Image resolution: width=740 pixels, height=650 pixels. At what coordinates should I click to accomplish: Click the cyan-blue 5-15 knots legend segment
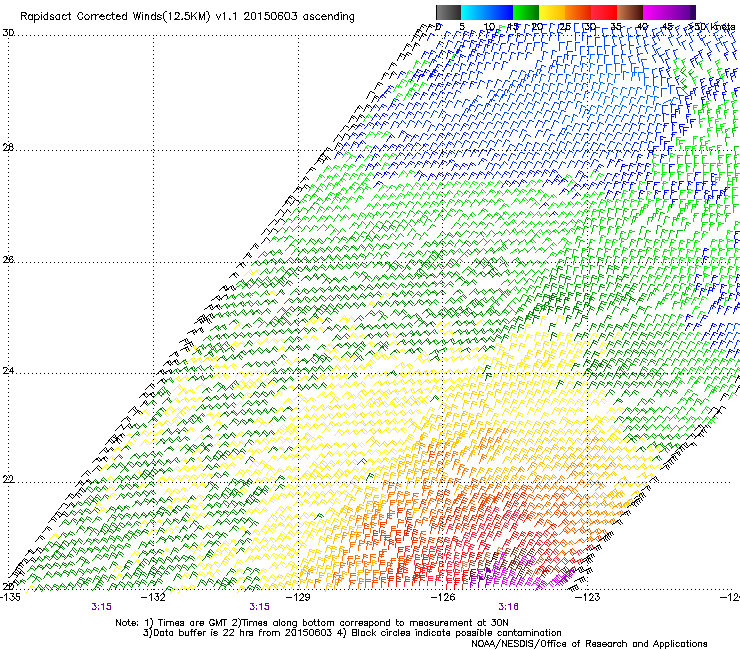point(487,12)
